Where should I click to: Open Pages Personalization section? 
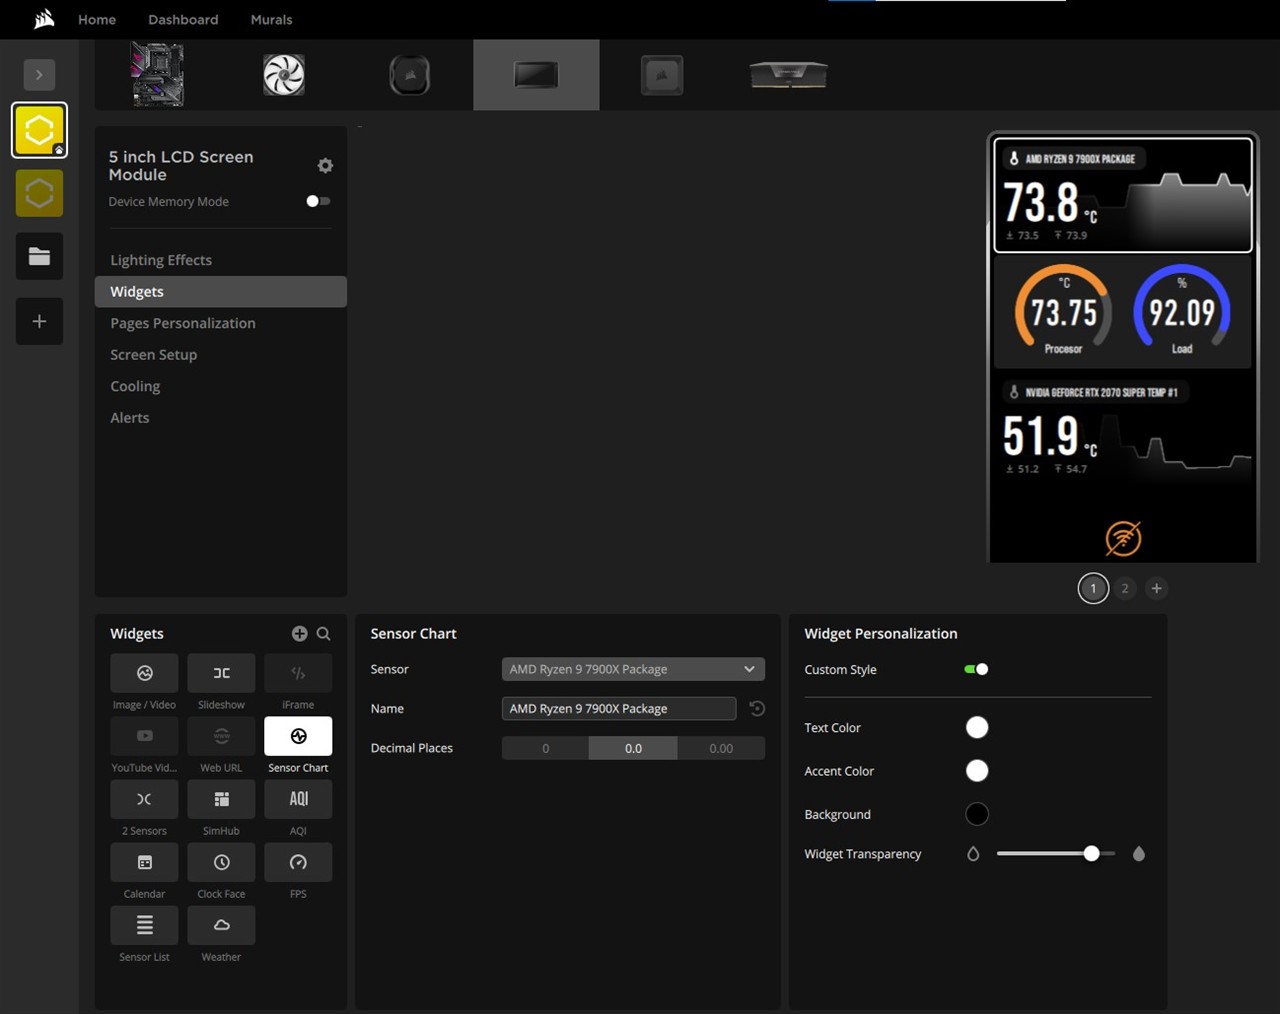click(x=183, y=323)
